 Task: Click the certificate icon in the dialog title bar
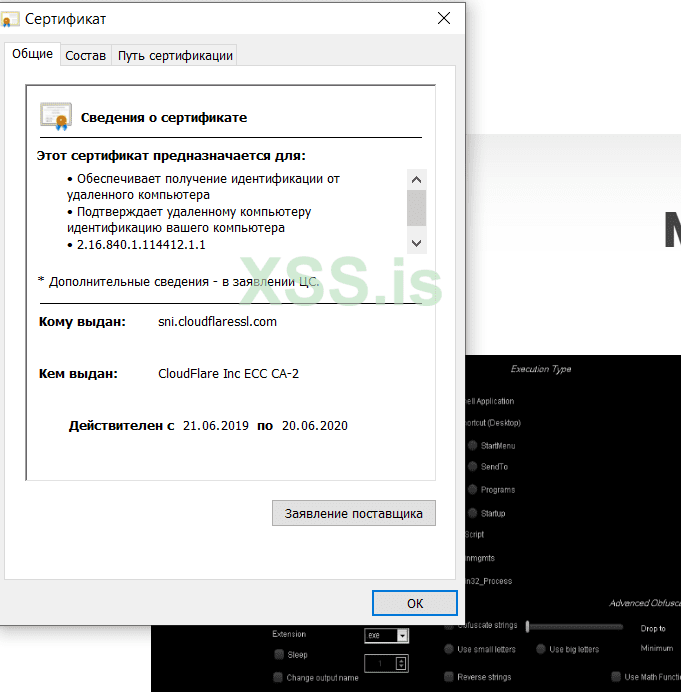click(x=9, y=19)
